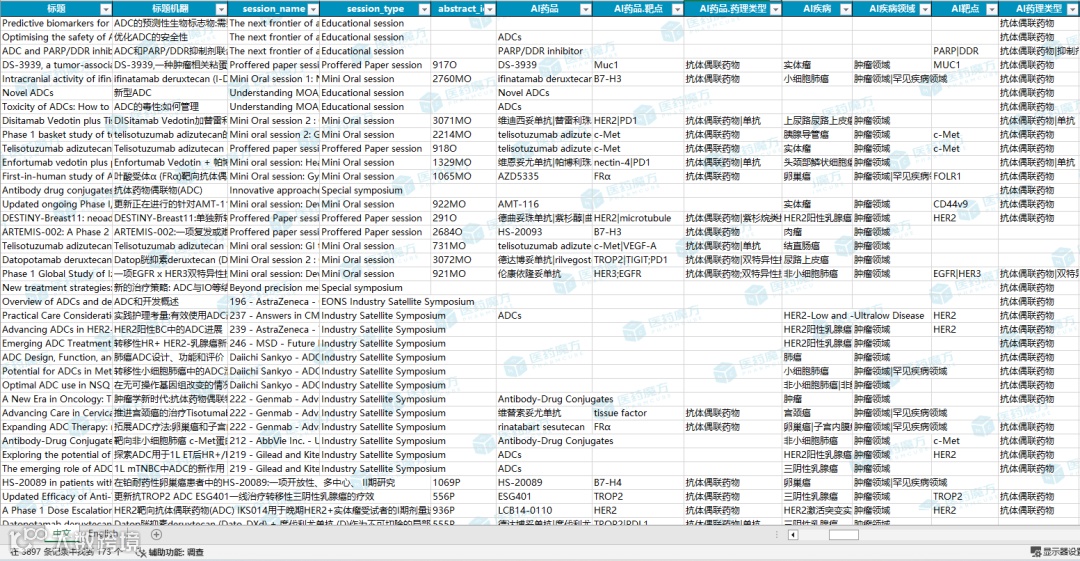The image size is (1080, 561).
Task: Select the 'Novel ADCs' title cell
Action: pos(56,93)
